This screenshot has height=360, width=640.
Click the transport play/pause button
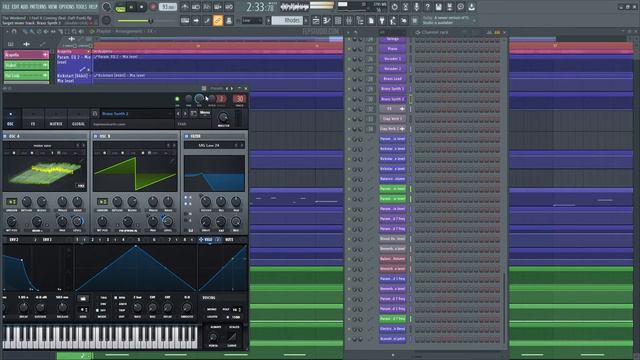pos(131,7)
